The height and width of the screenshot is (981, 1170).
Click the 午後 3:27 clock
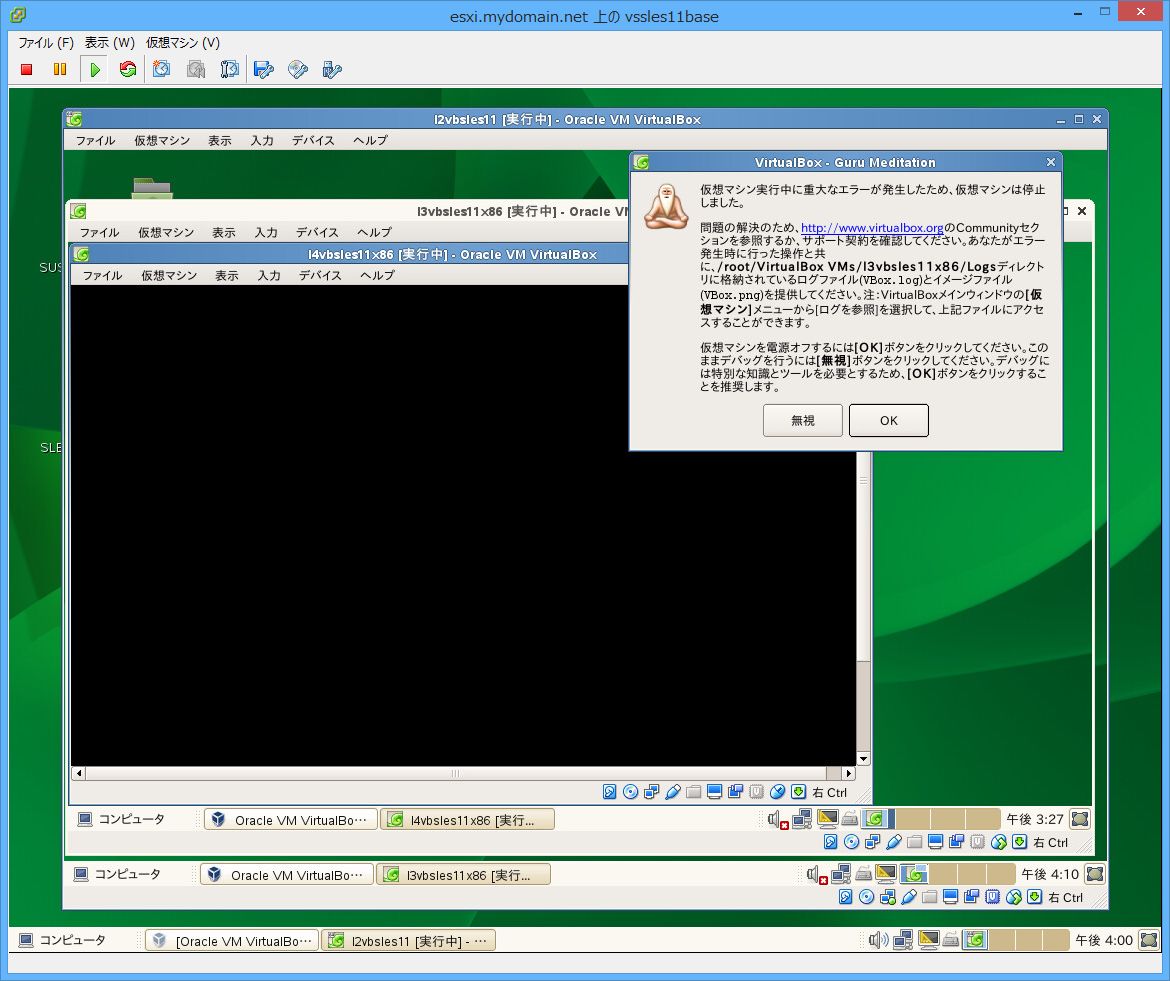(x=1034, y=819)
